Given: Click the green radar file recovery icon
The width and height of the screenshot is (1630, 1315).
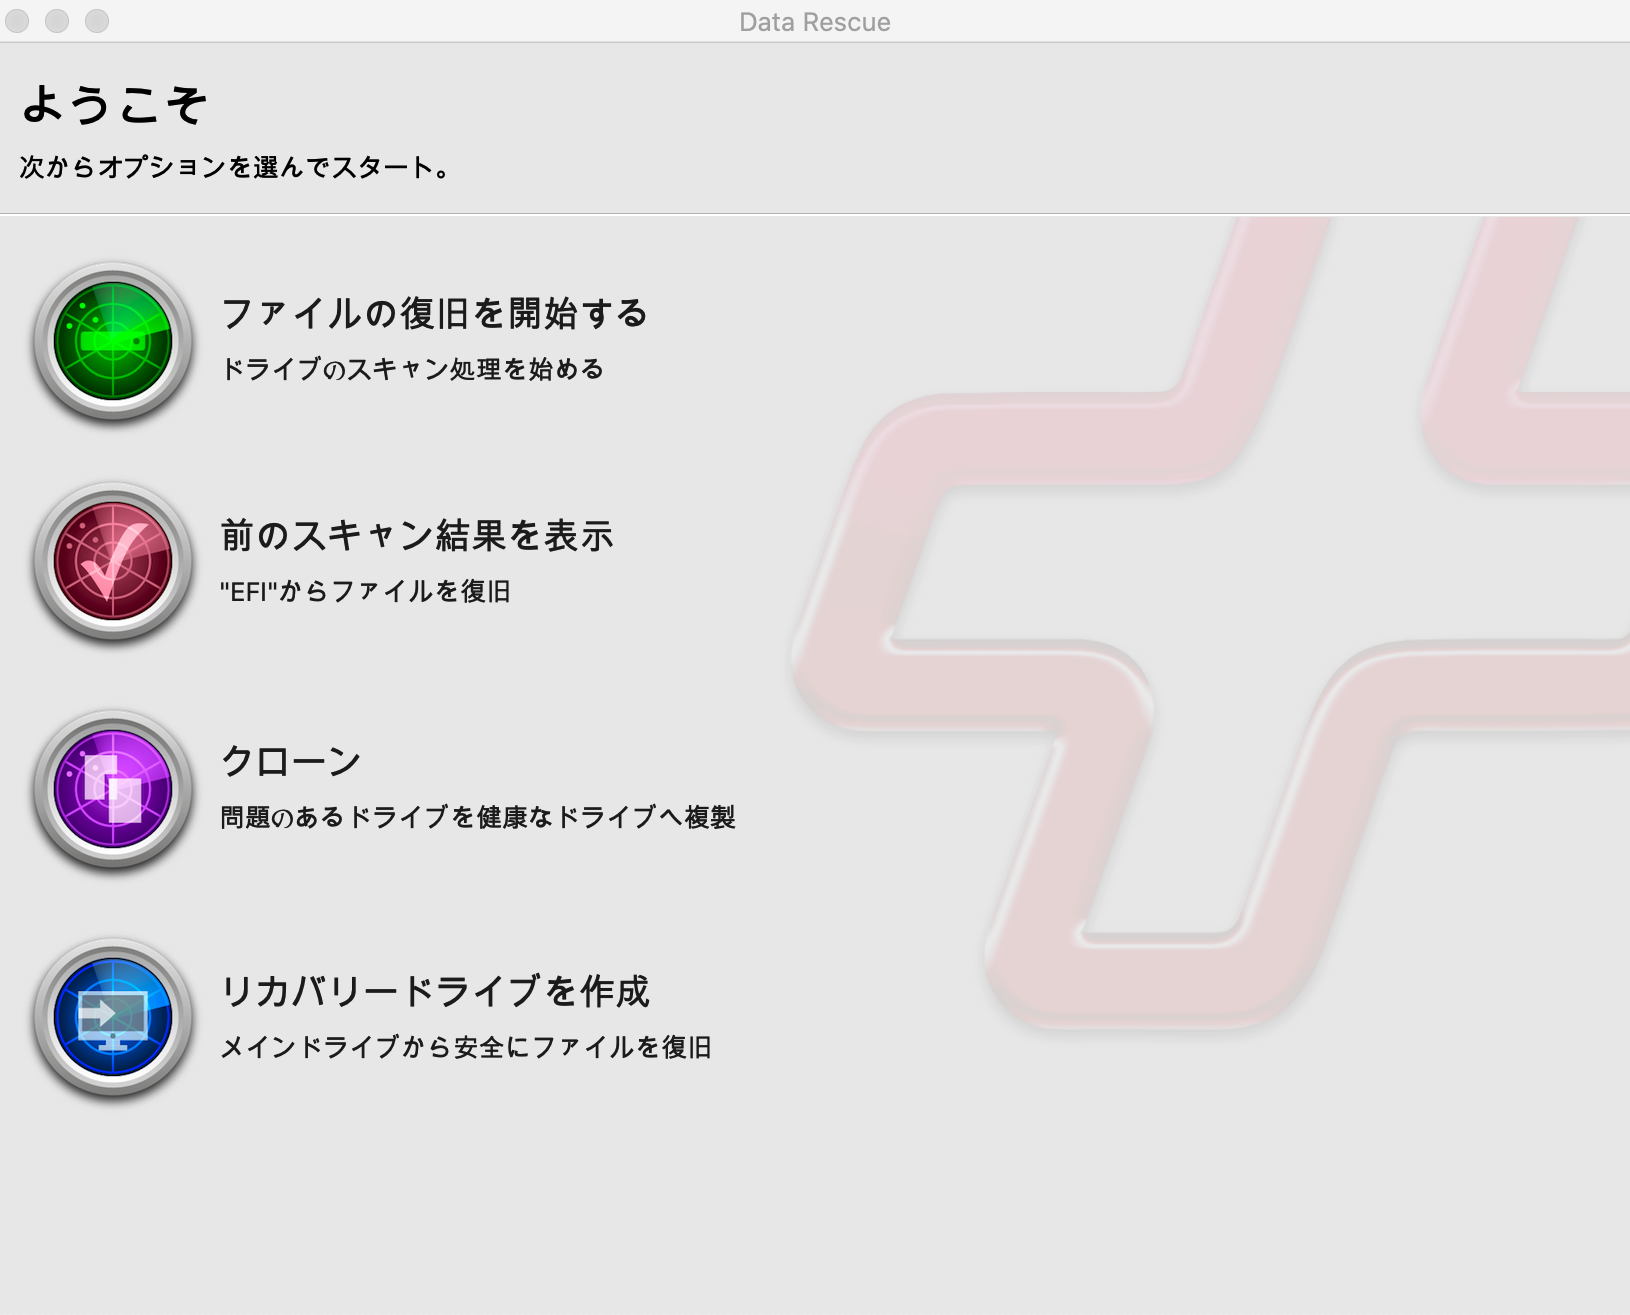Looking at the screenshot, I should click(113, 341).
